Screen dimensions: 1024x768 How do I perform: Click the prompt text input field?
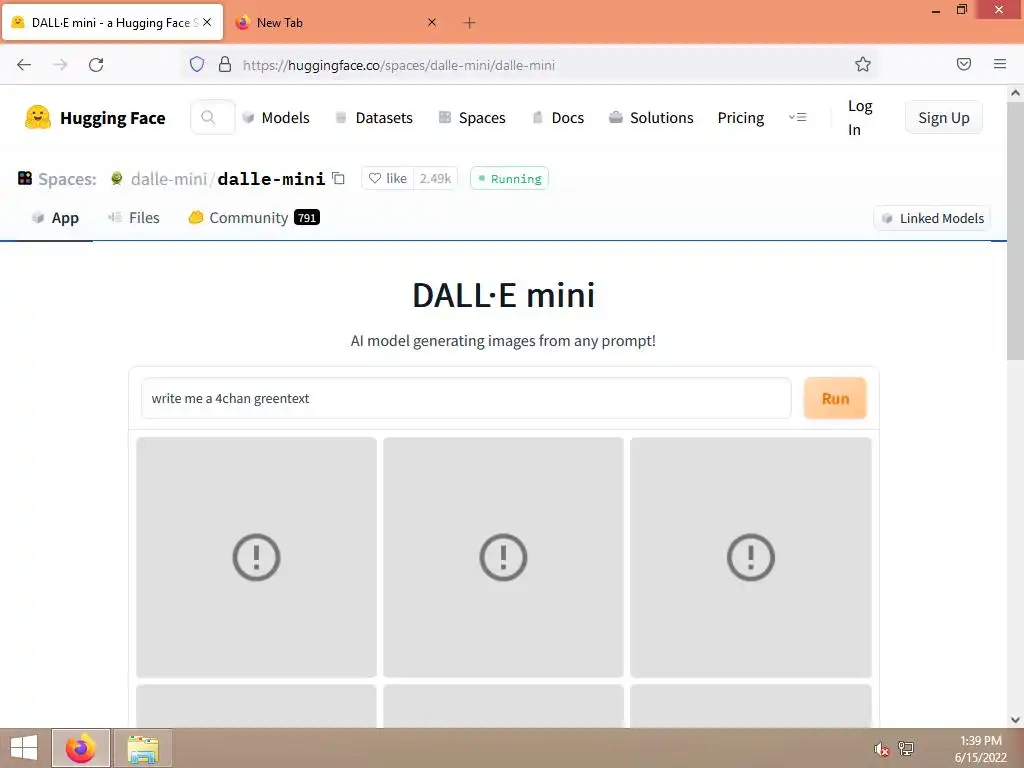(466, 398)
